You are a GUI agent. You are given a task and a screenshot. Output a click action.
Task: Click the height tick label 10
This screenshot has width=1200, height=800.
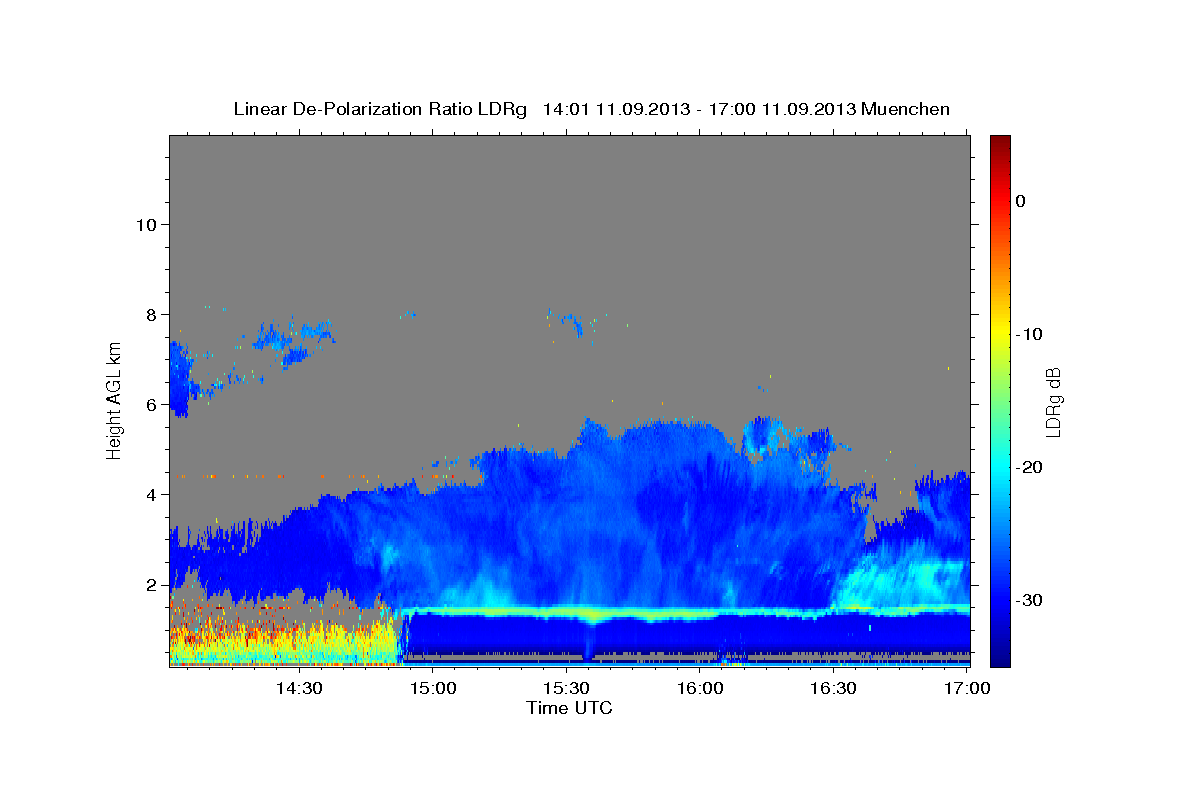pos(145,224)
